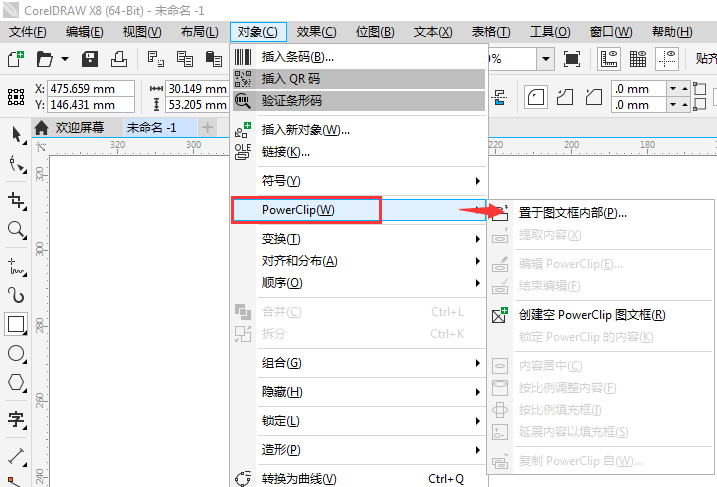This screenshot has height=487, width=717.
Task: Select the round corner icon
Action: coord(536,97)
